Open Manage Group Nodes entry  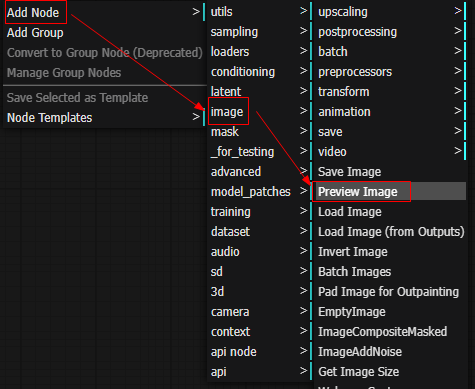click(x=105, y=73)
